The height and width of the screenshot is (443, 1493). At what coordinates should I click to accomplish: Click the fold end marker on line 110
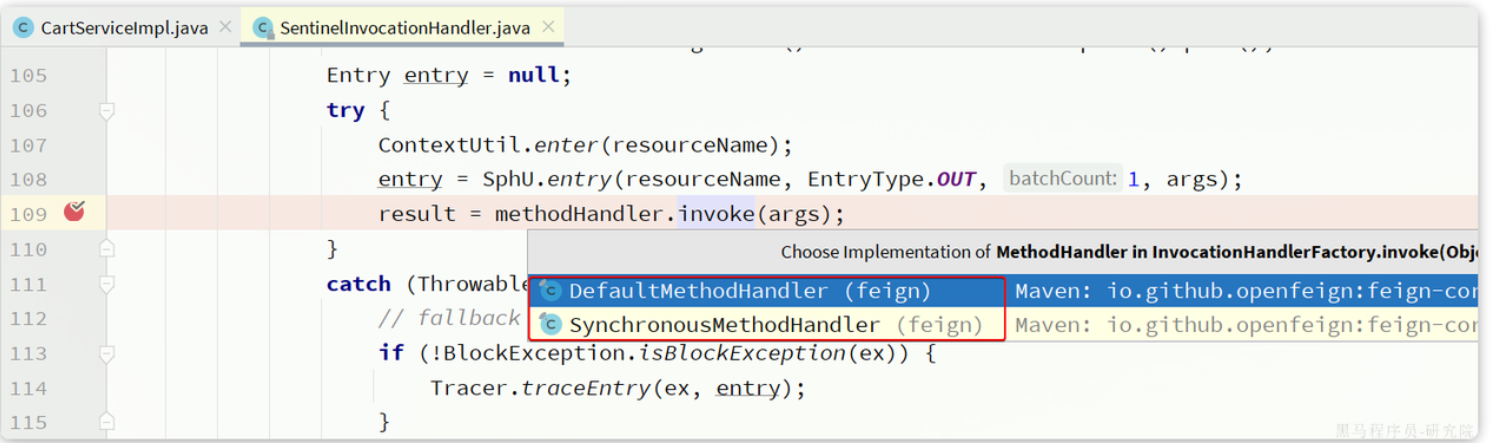[x=107, y=249]
